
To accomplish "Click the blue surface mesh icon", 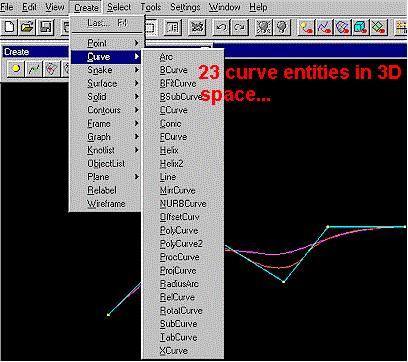I will tap(342, 27).
